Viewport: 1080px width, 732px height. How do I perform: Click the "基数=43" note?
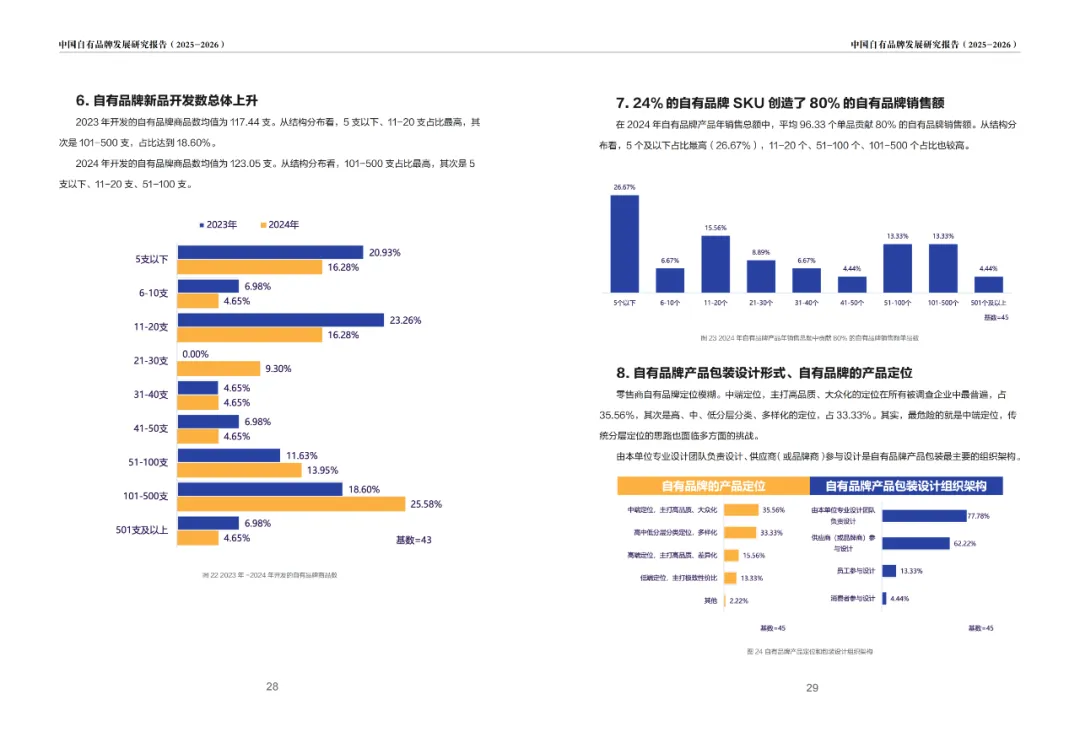413,540
